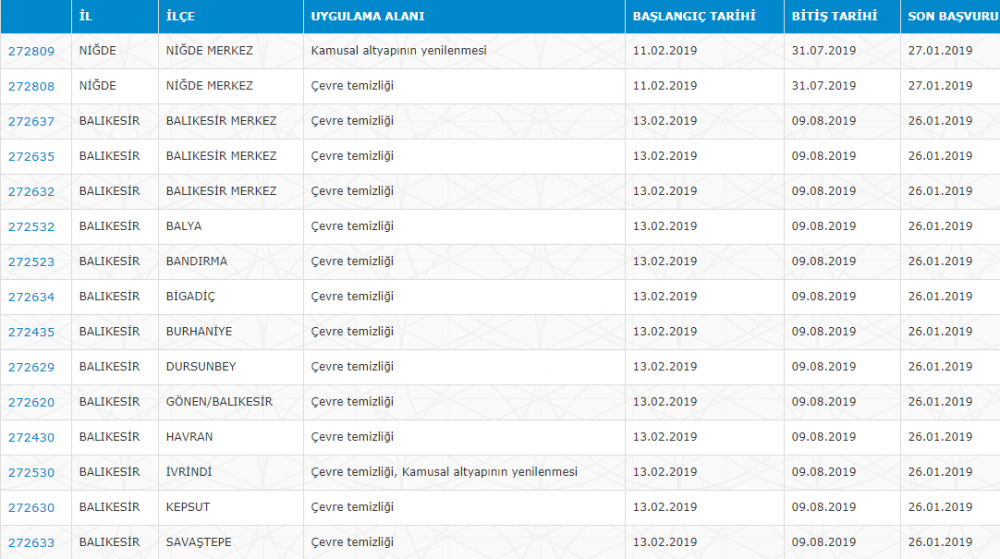1000x559 pixels.
Task: Open the İvrindi listing 272530
Action: pos(31,472)
